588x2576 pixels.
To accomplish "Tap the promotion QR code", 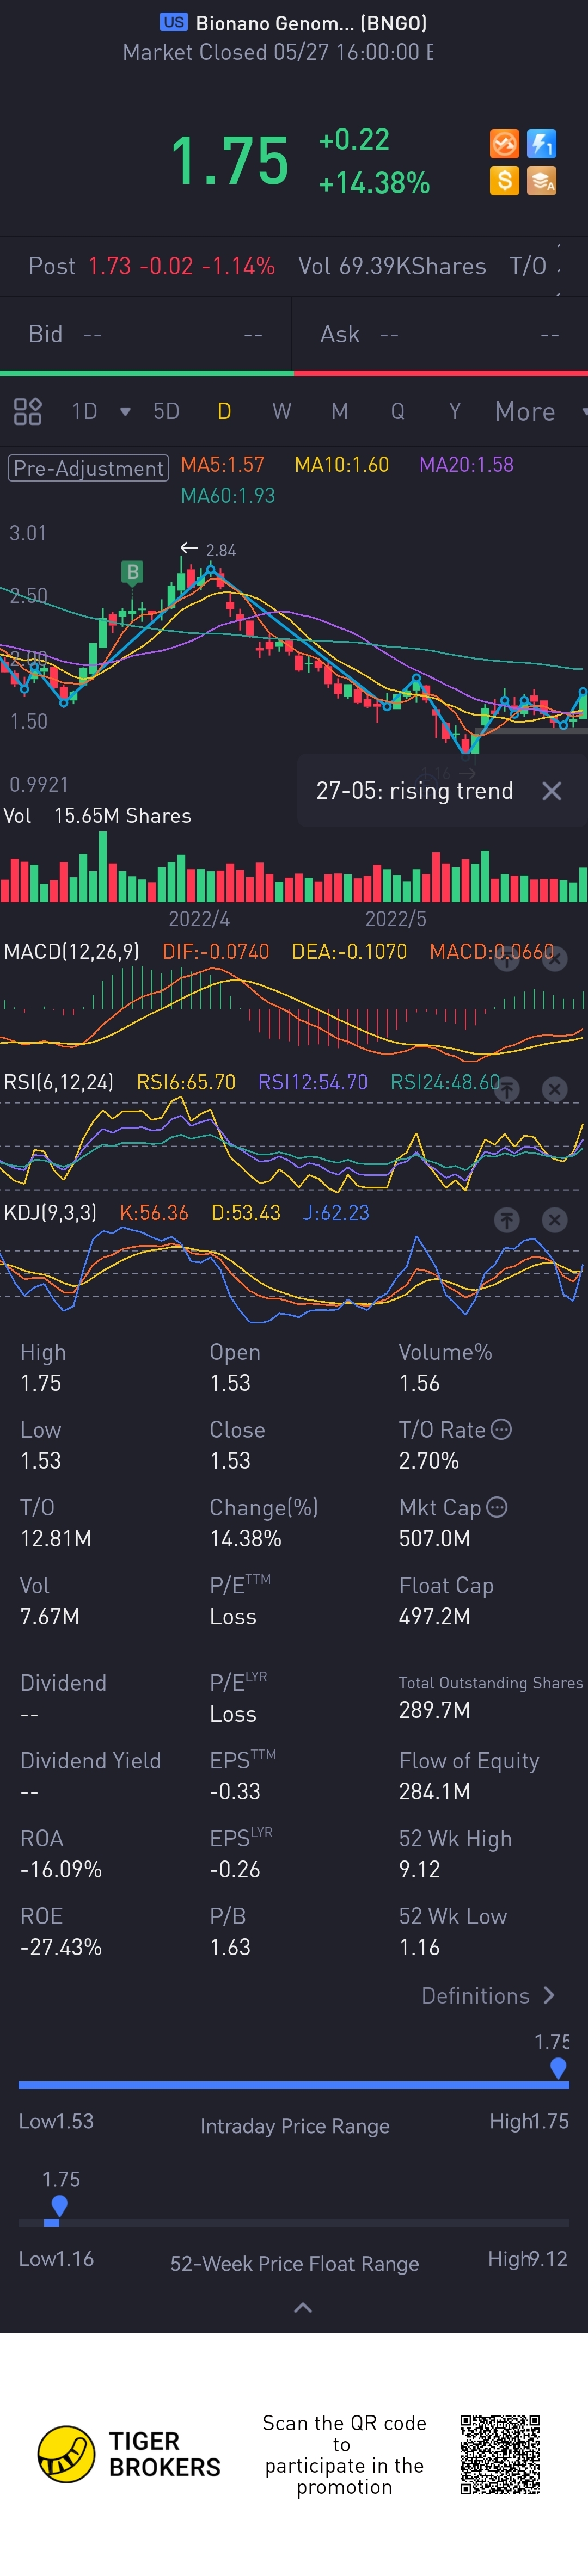I will 500,2454.
